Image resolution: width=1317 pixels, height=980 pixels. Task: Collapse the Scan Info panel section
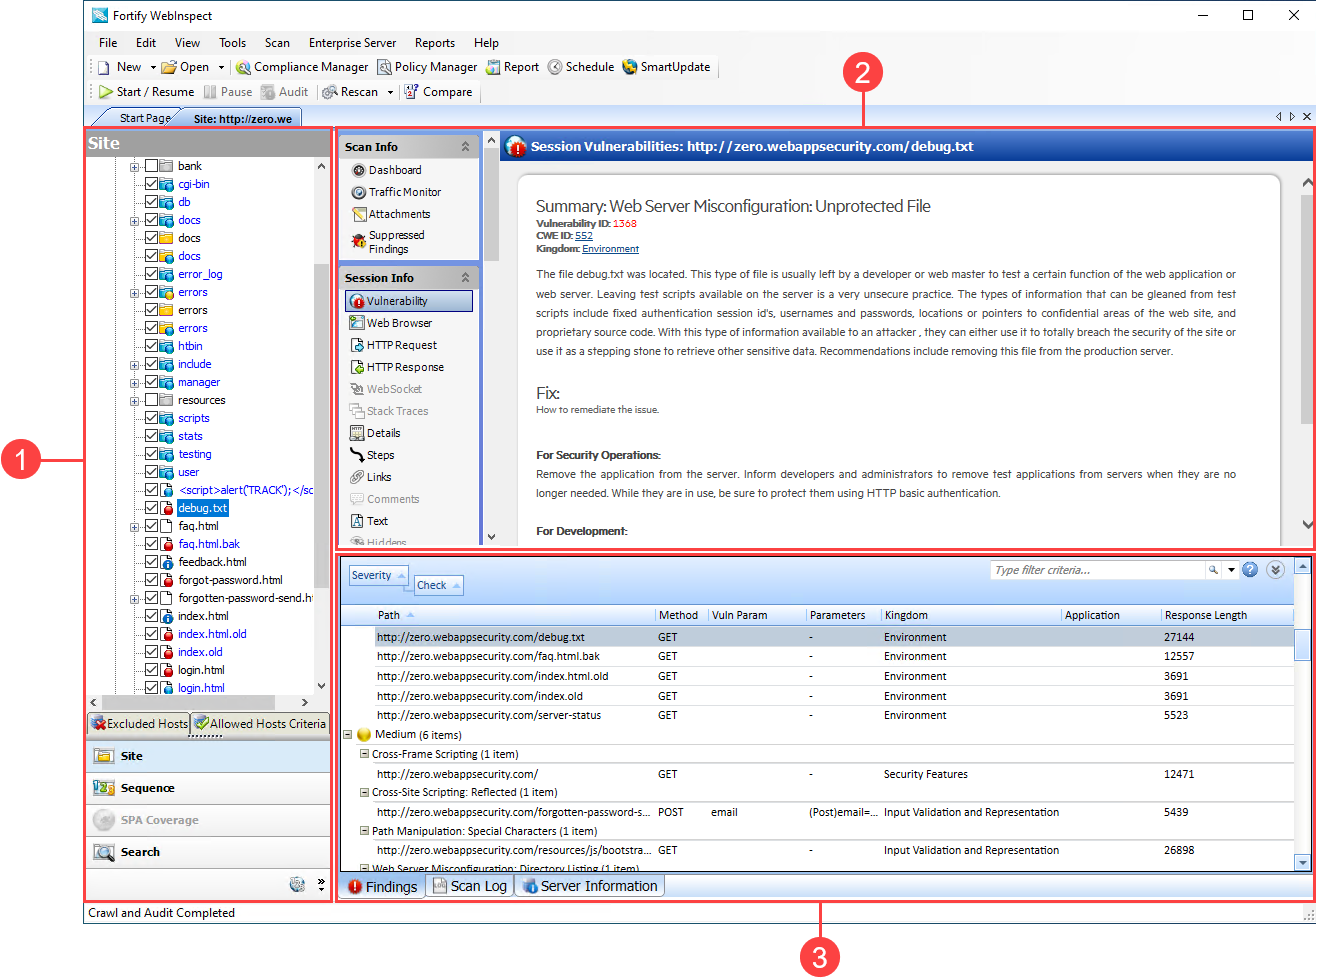[x=465, y=147]
